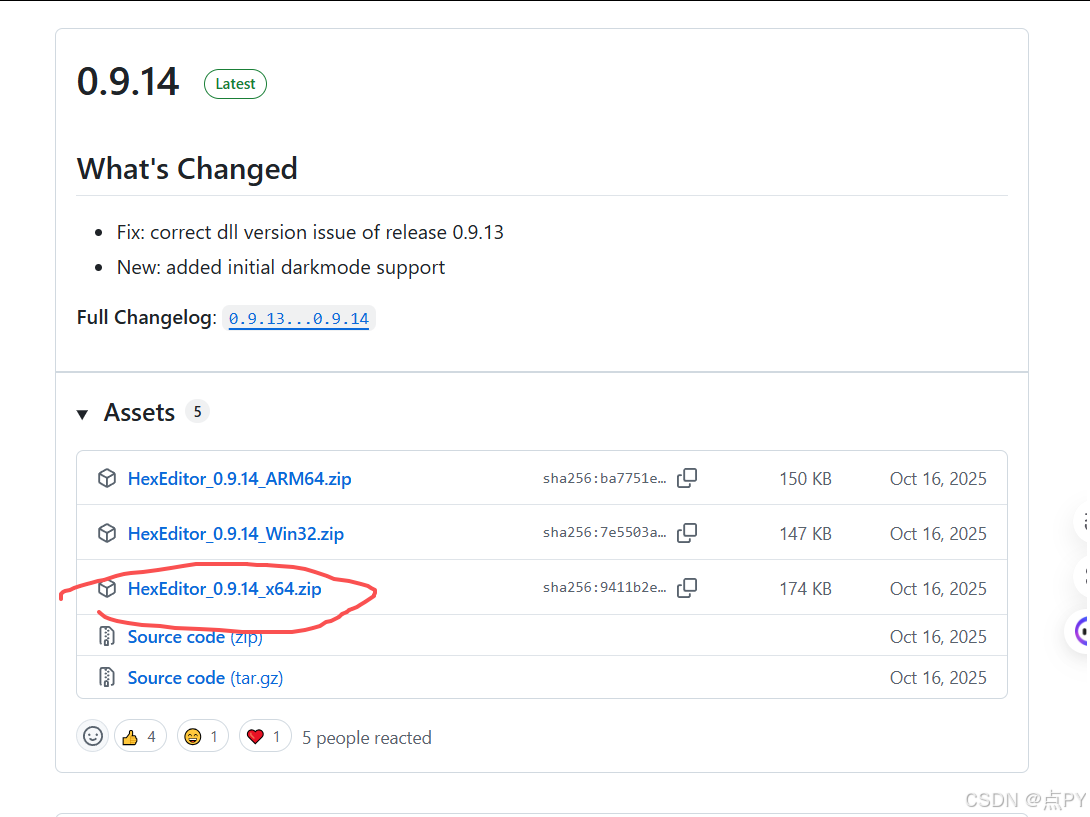Download HexEditor_0.9.14_x64.zip
Screen dimensions: 1090x817
tap(225, 588)
